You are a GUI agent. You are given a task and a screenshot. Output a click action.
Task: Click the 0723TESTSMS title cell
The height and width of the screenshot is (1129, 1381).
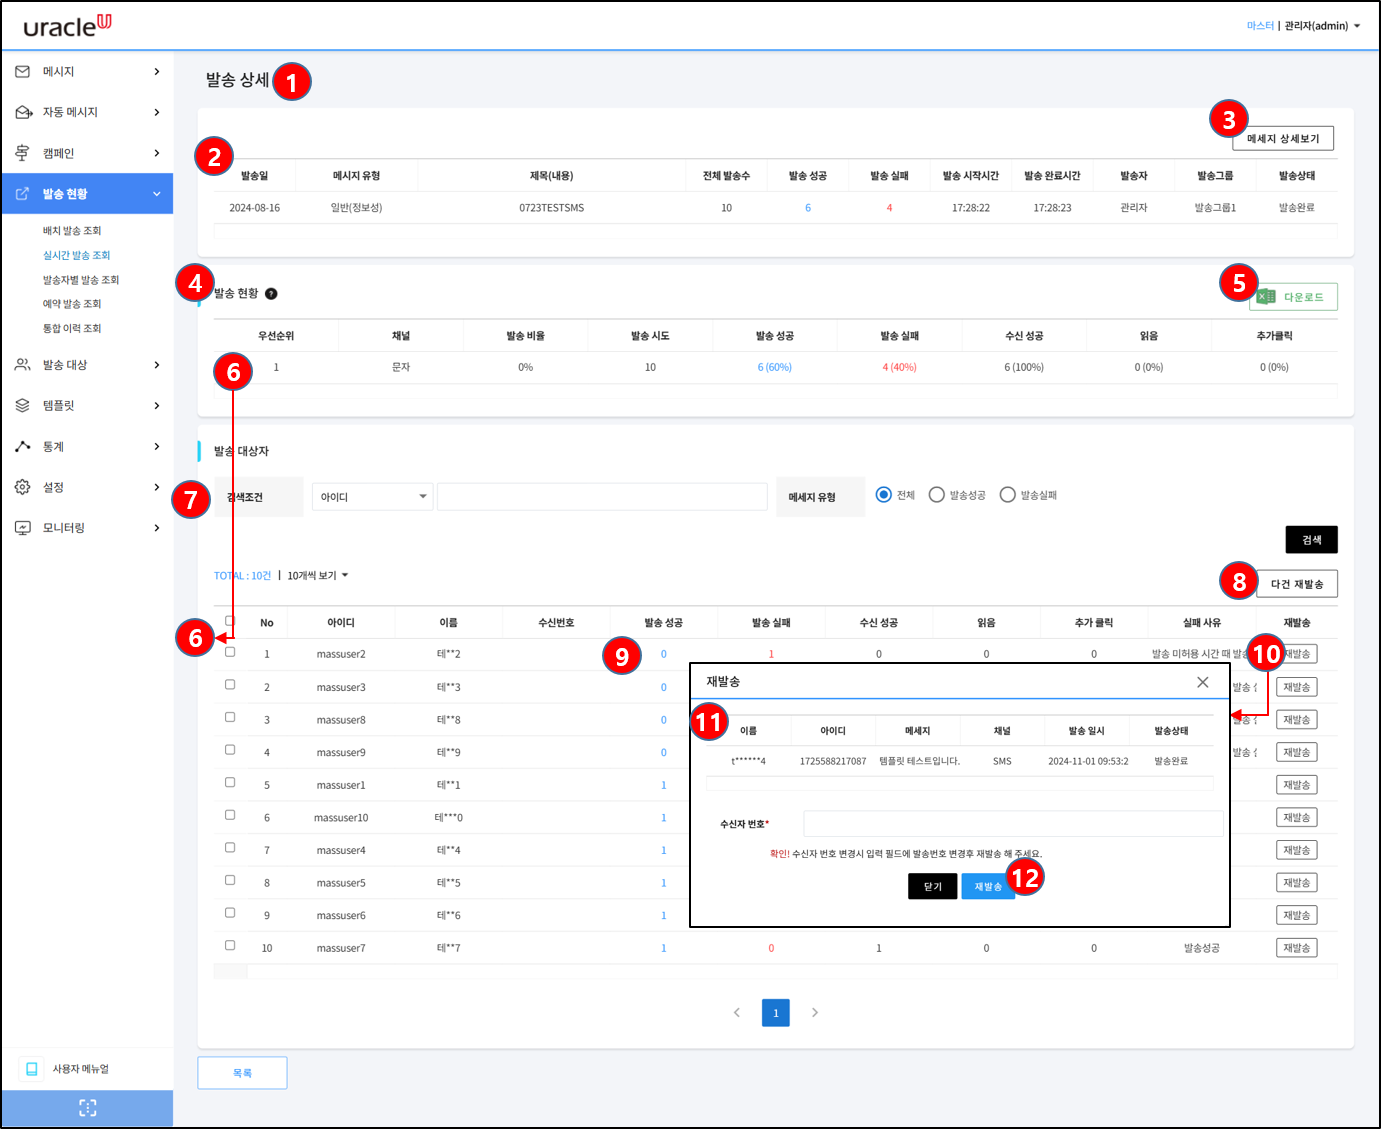(551, 208)
